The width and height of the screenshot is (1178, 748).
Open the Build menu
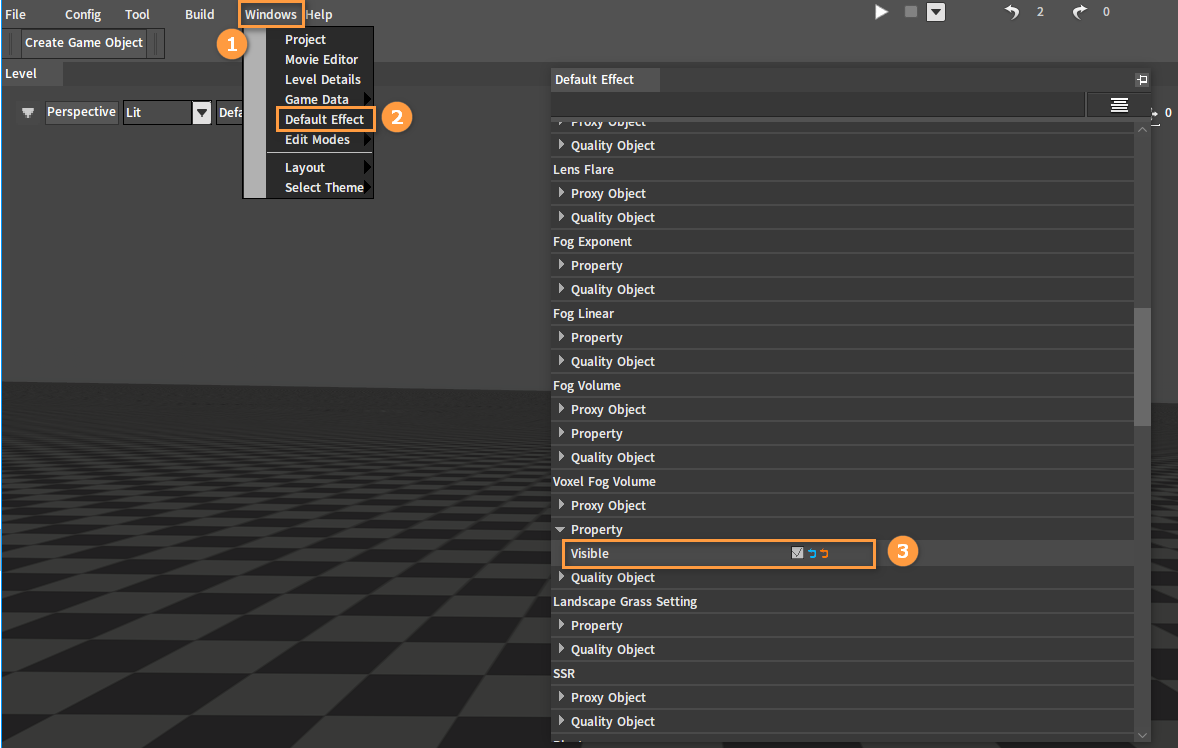(199, 14)
